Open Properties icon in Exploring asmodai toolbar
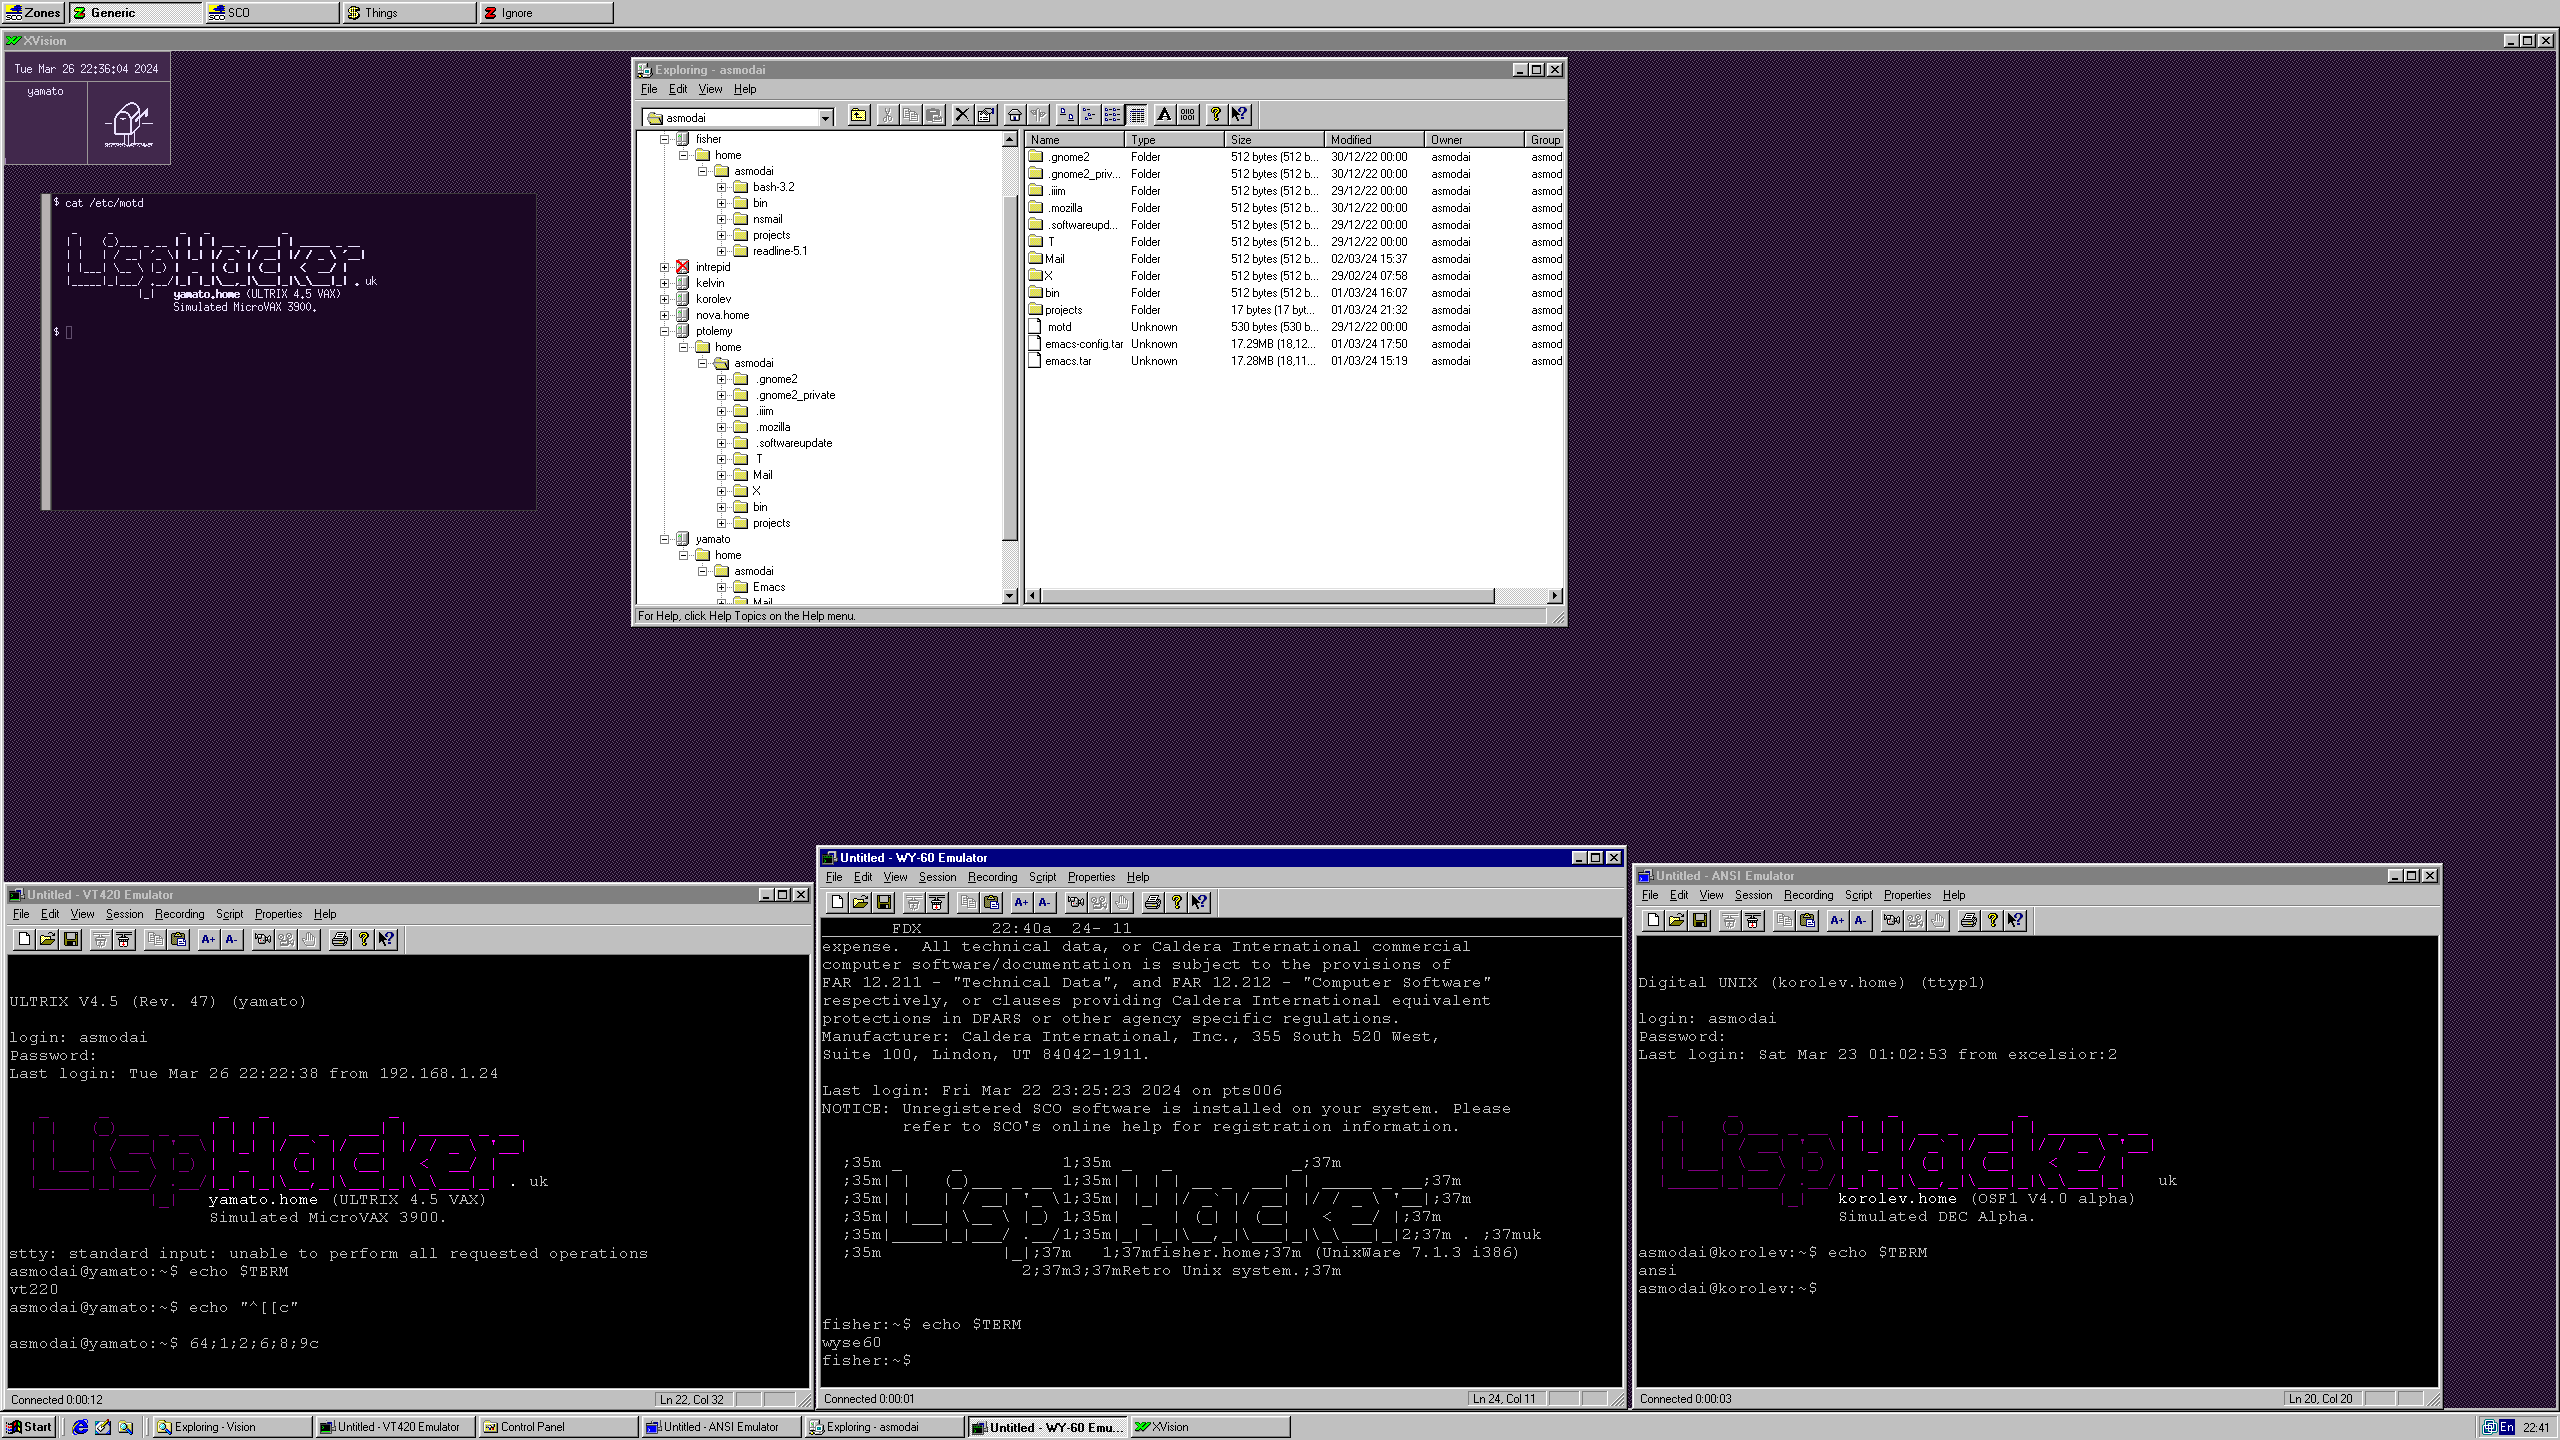 (986, 115)
